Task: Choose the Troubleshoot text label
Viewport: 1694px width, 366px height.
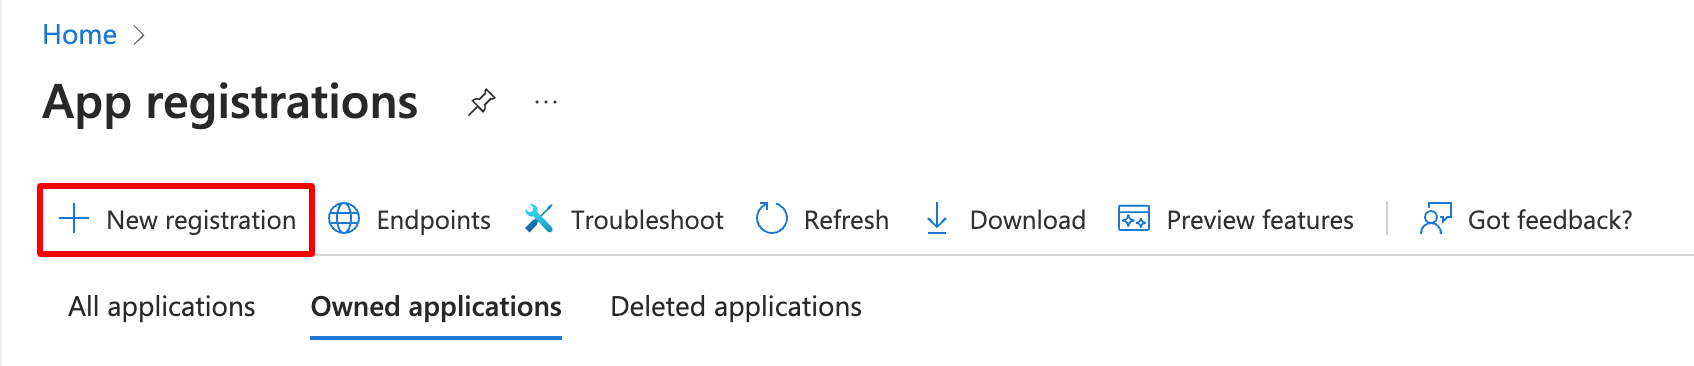Action: coord(647,220)
